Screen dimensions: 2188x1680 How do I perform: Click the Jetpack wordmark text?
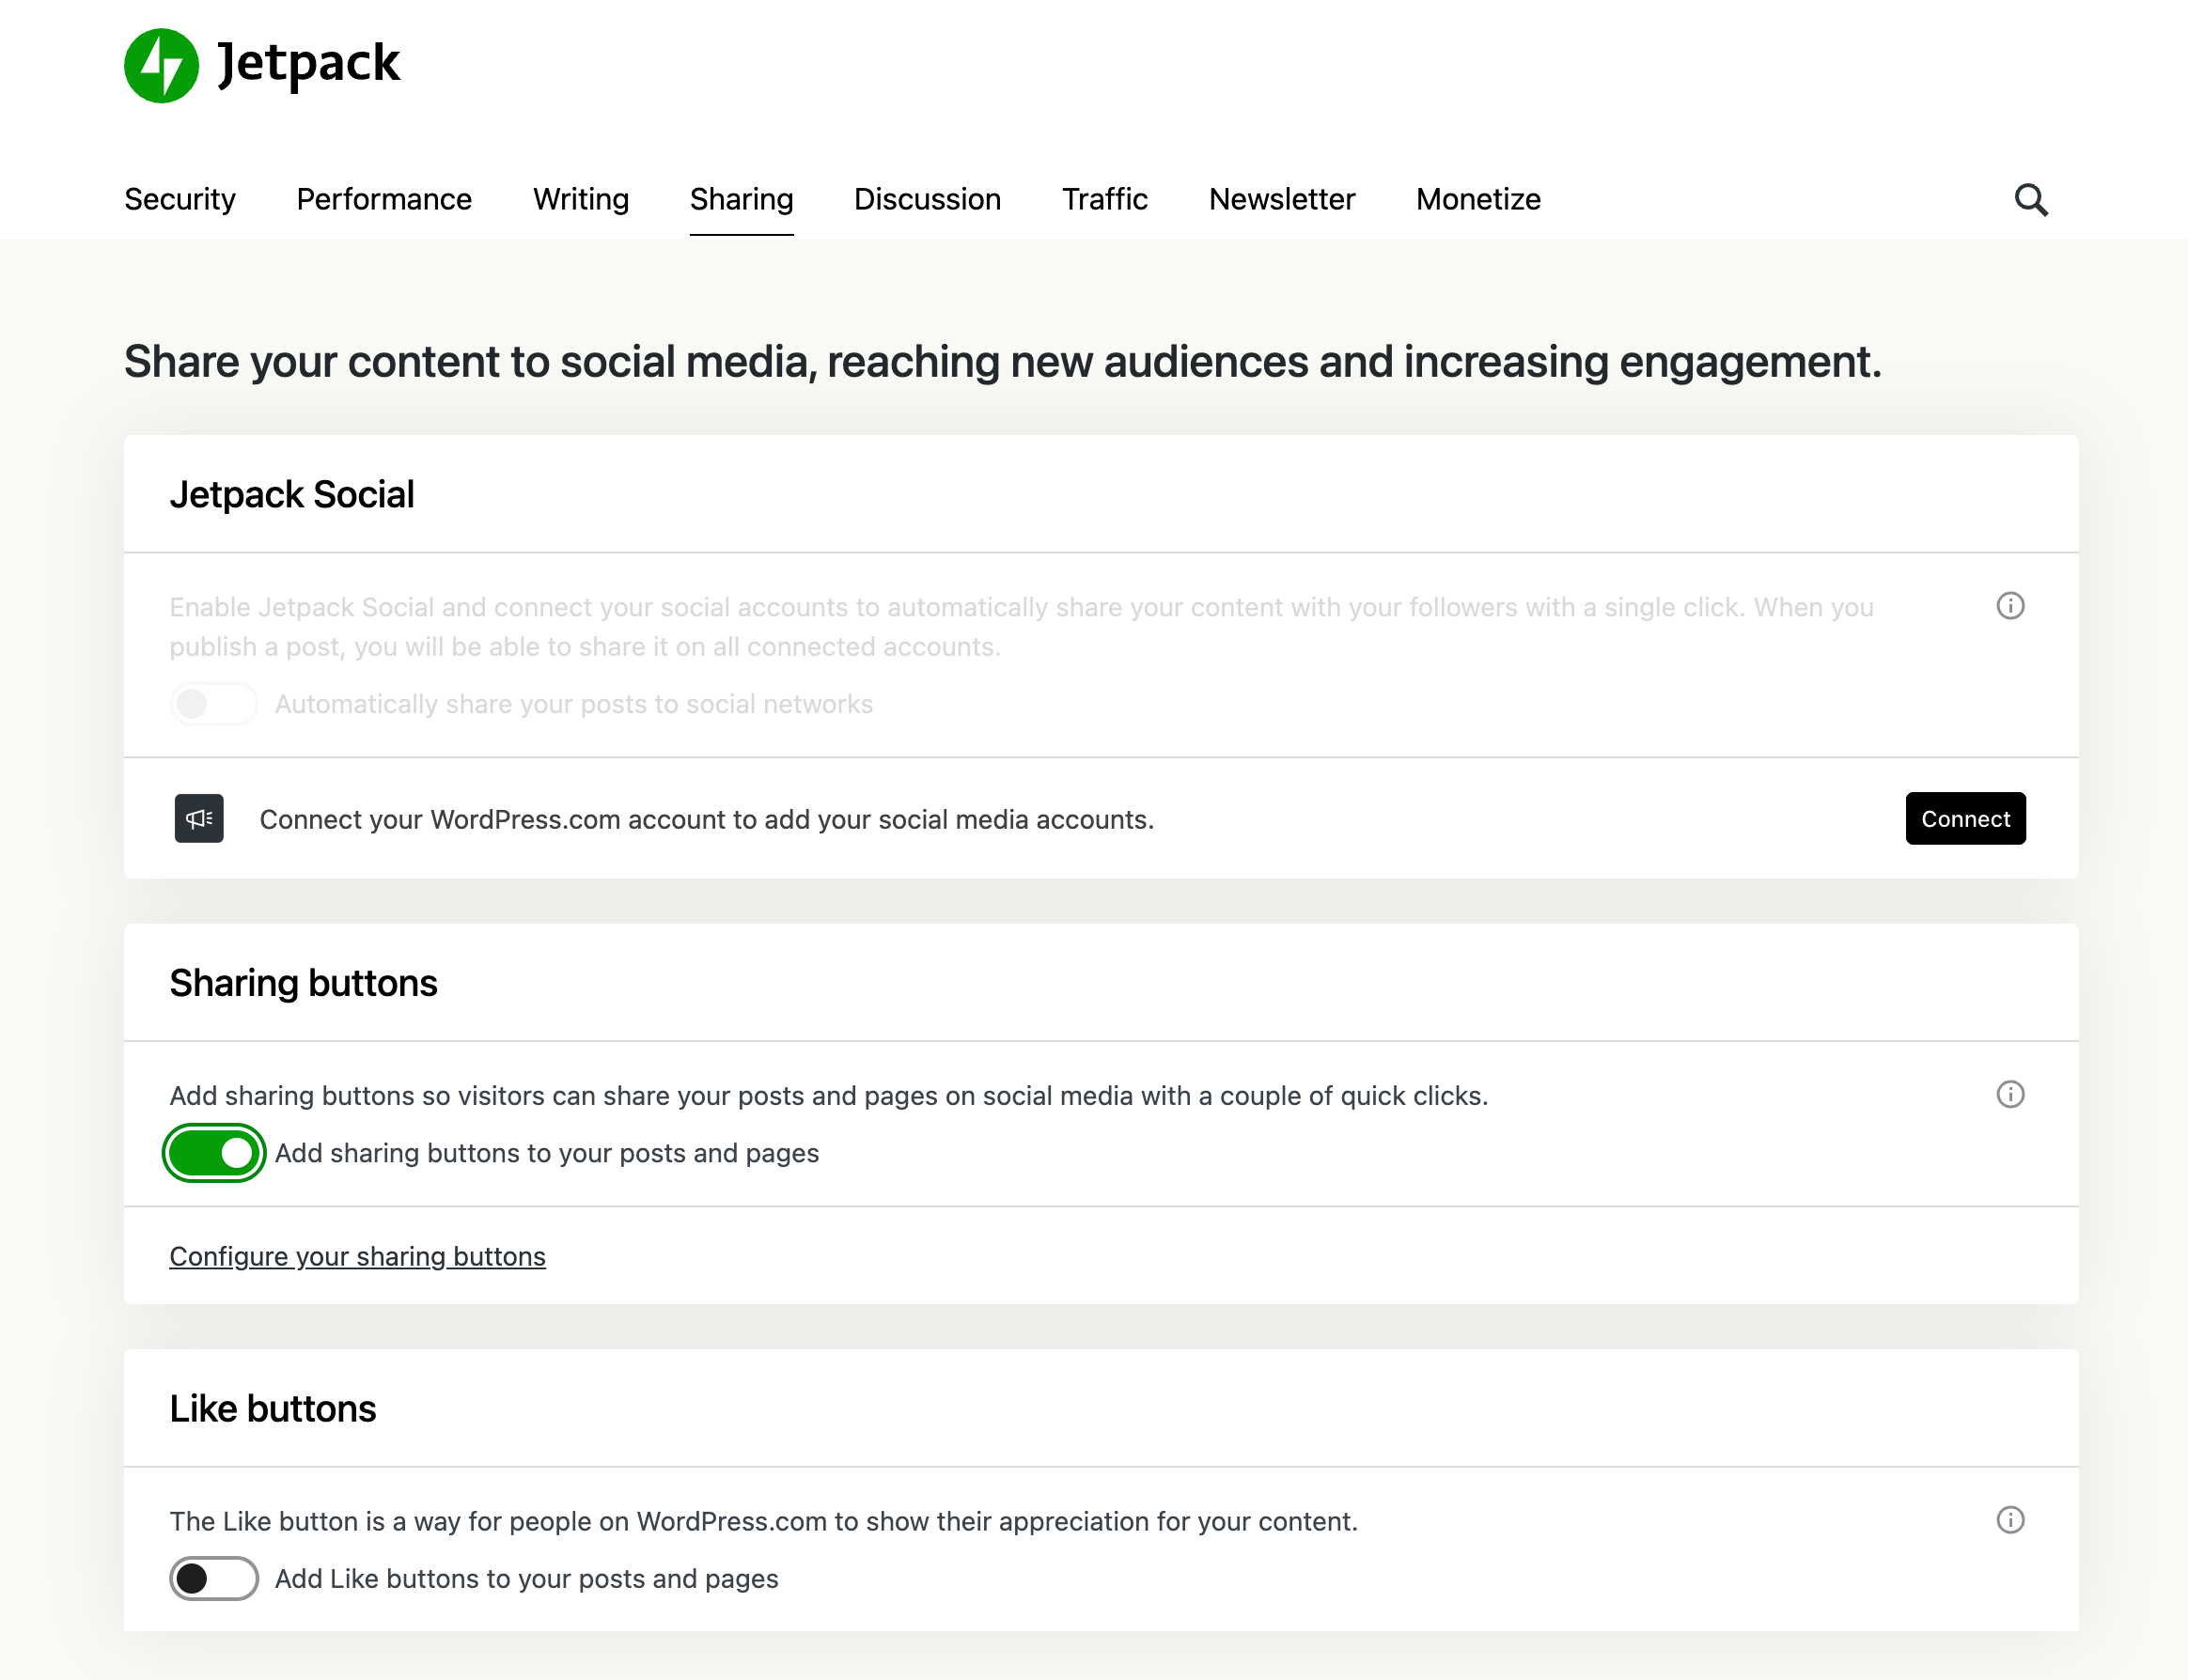pyautogui.click(x=308, y=64)
